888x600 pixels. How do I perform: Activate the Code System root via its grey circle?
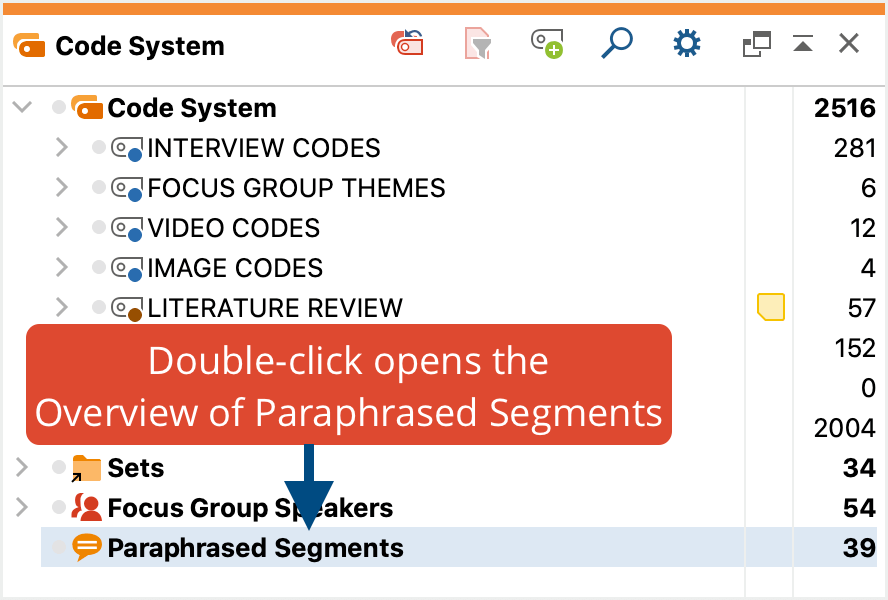[59, 107]
